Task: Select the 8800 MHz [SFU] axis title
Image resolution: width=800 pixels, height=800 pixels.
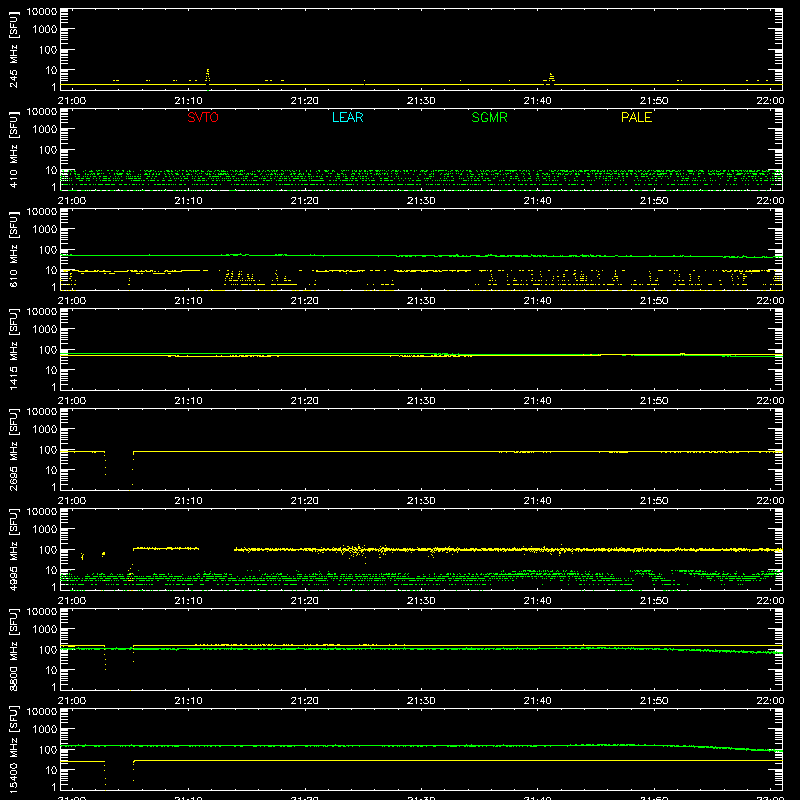Action: [13, 649]
